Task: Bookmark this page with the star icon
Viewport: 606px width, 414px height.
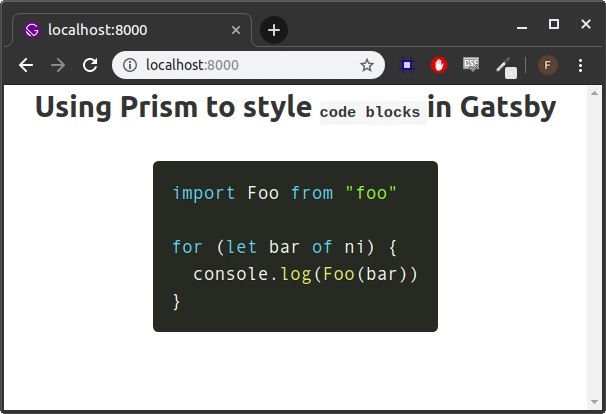Action: [366, 65]
